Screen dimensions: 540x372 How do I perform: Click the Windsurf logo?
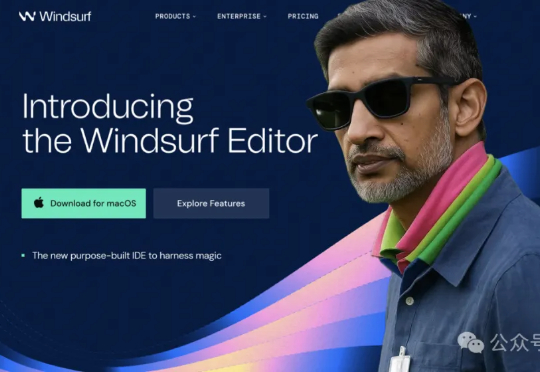[55, 16]
